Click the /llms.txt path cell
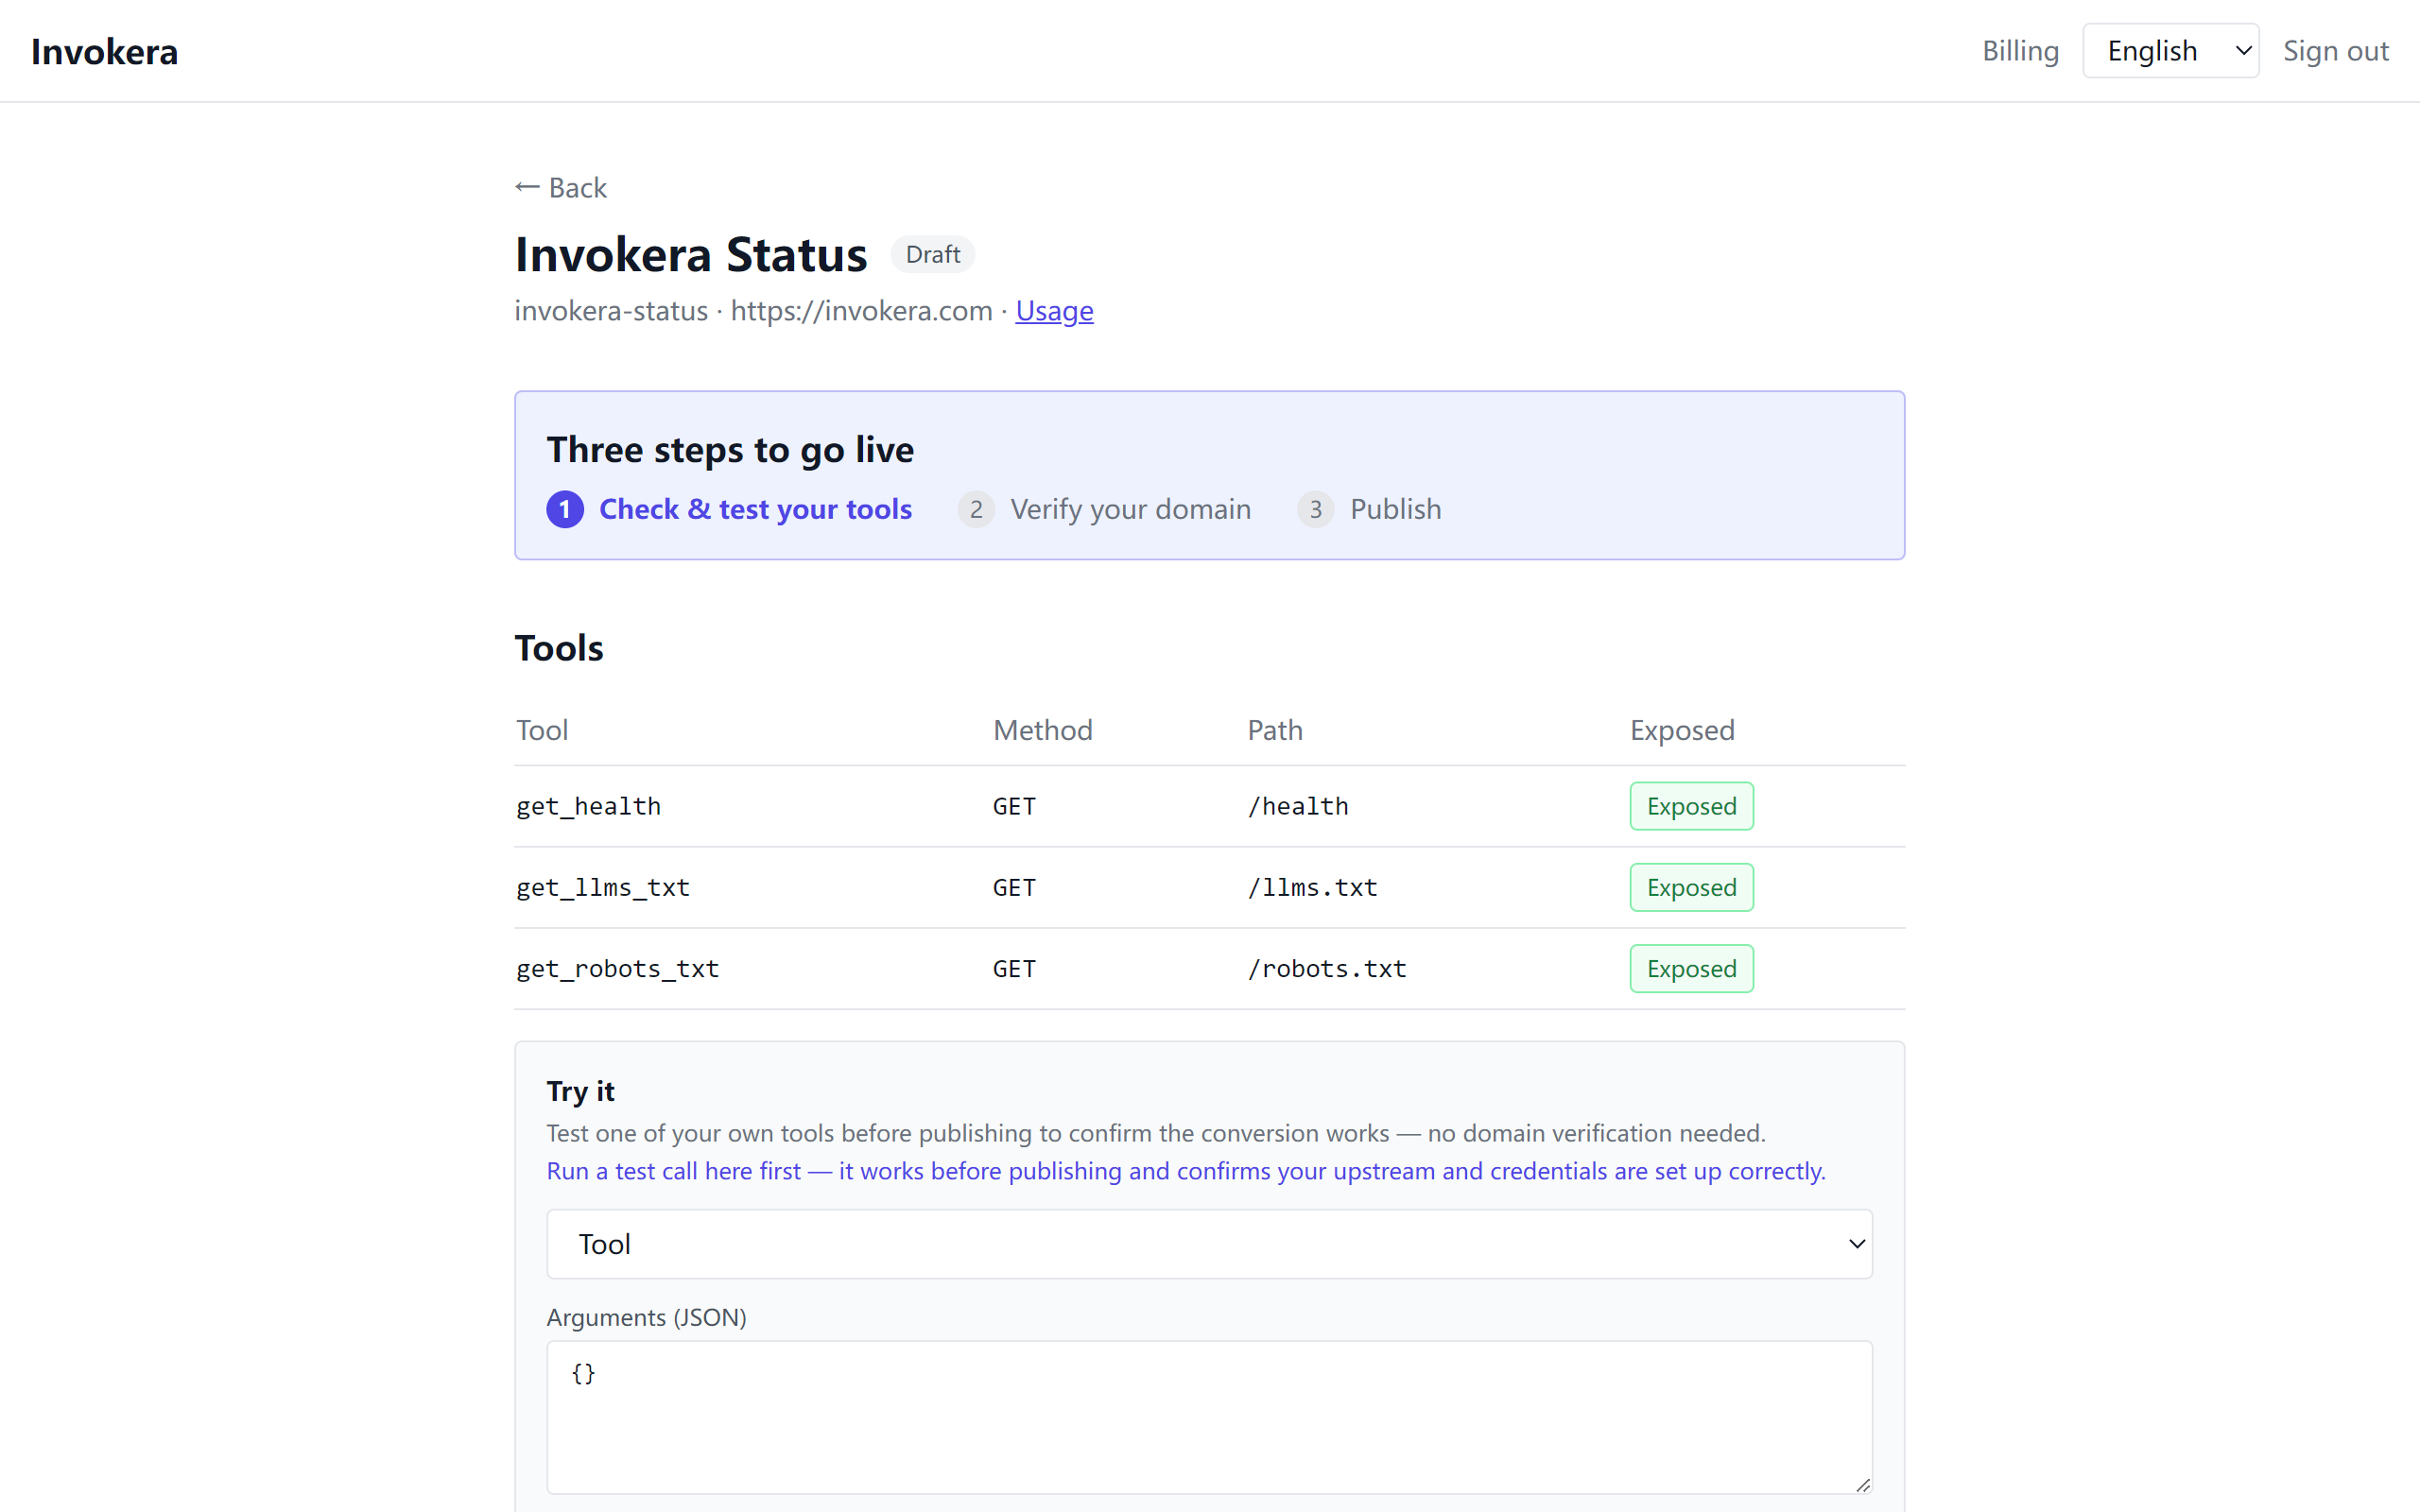The height and width of the screenshot is (1512, 2420). (x=1312, y=887)
